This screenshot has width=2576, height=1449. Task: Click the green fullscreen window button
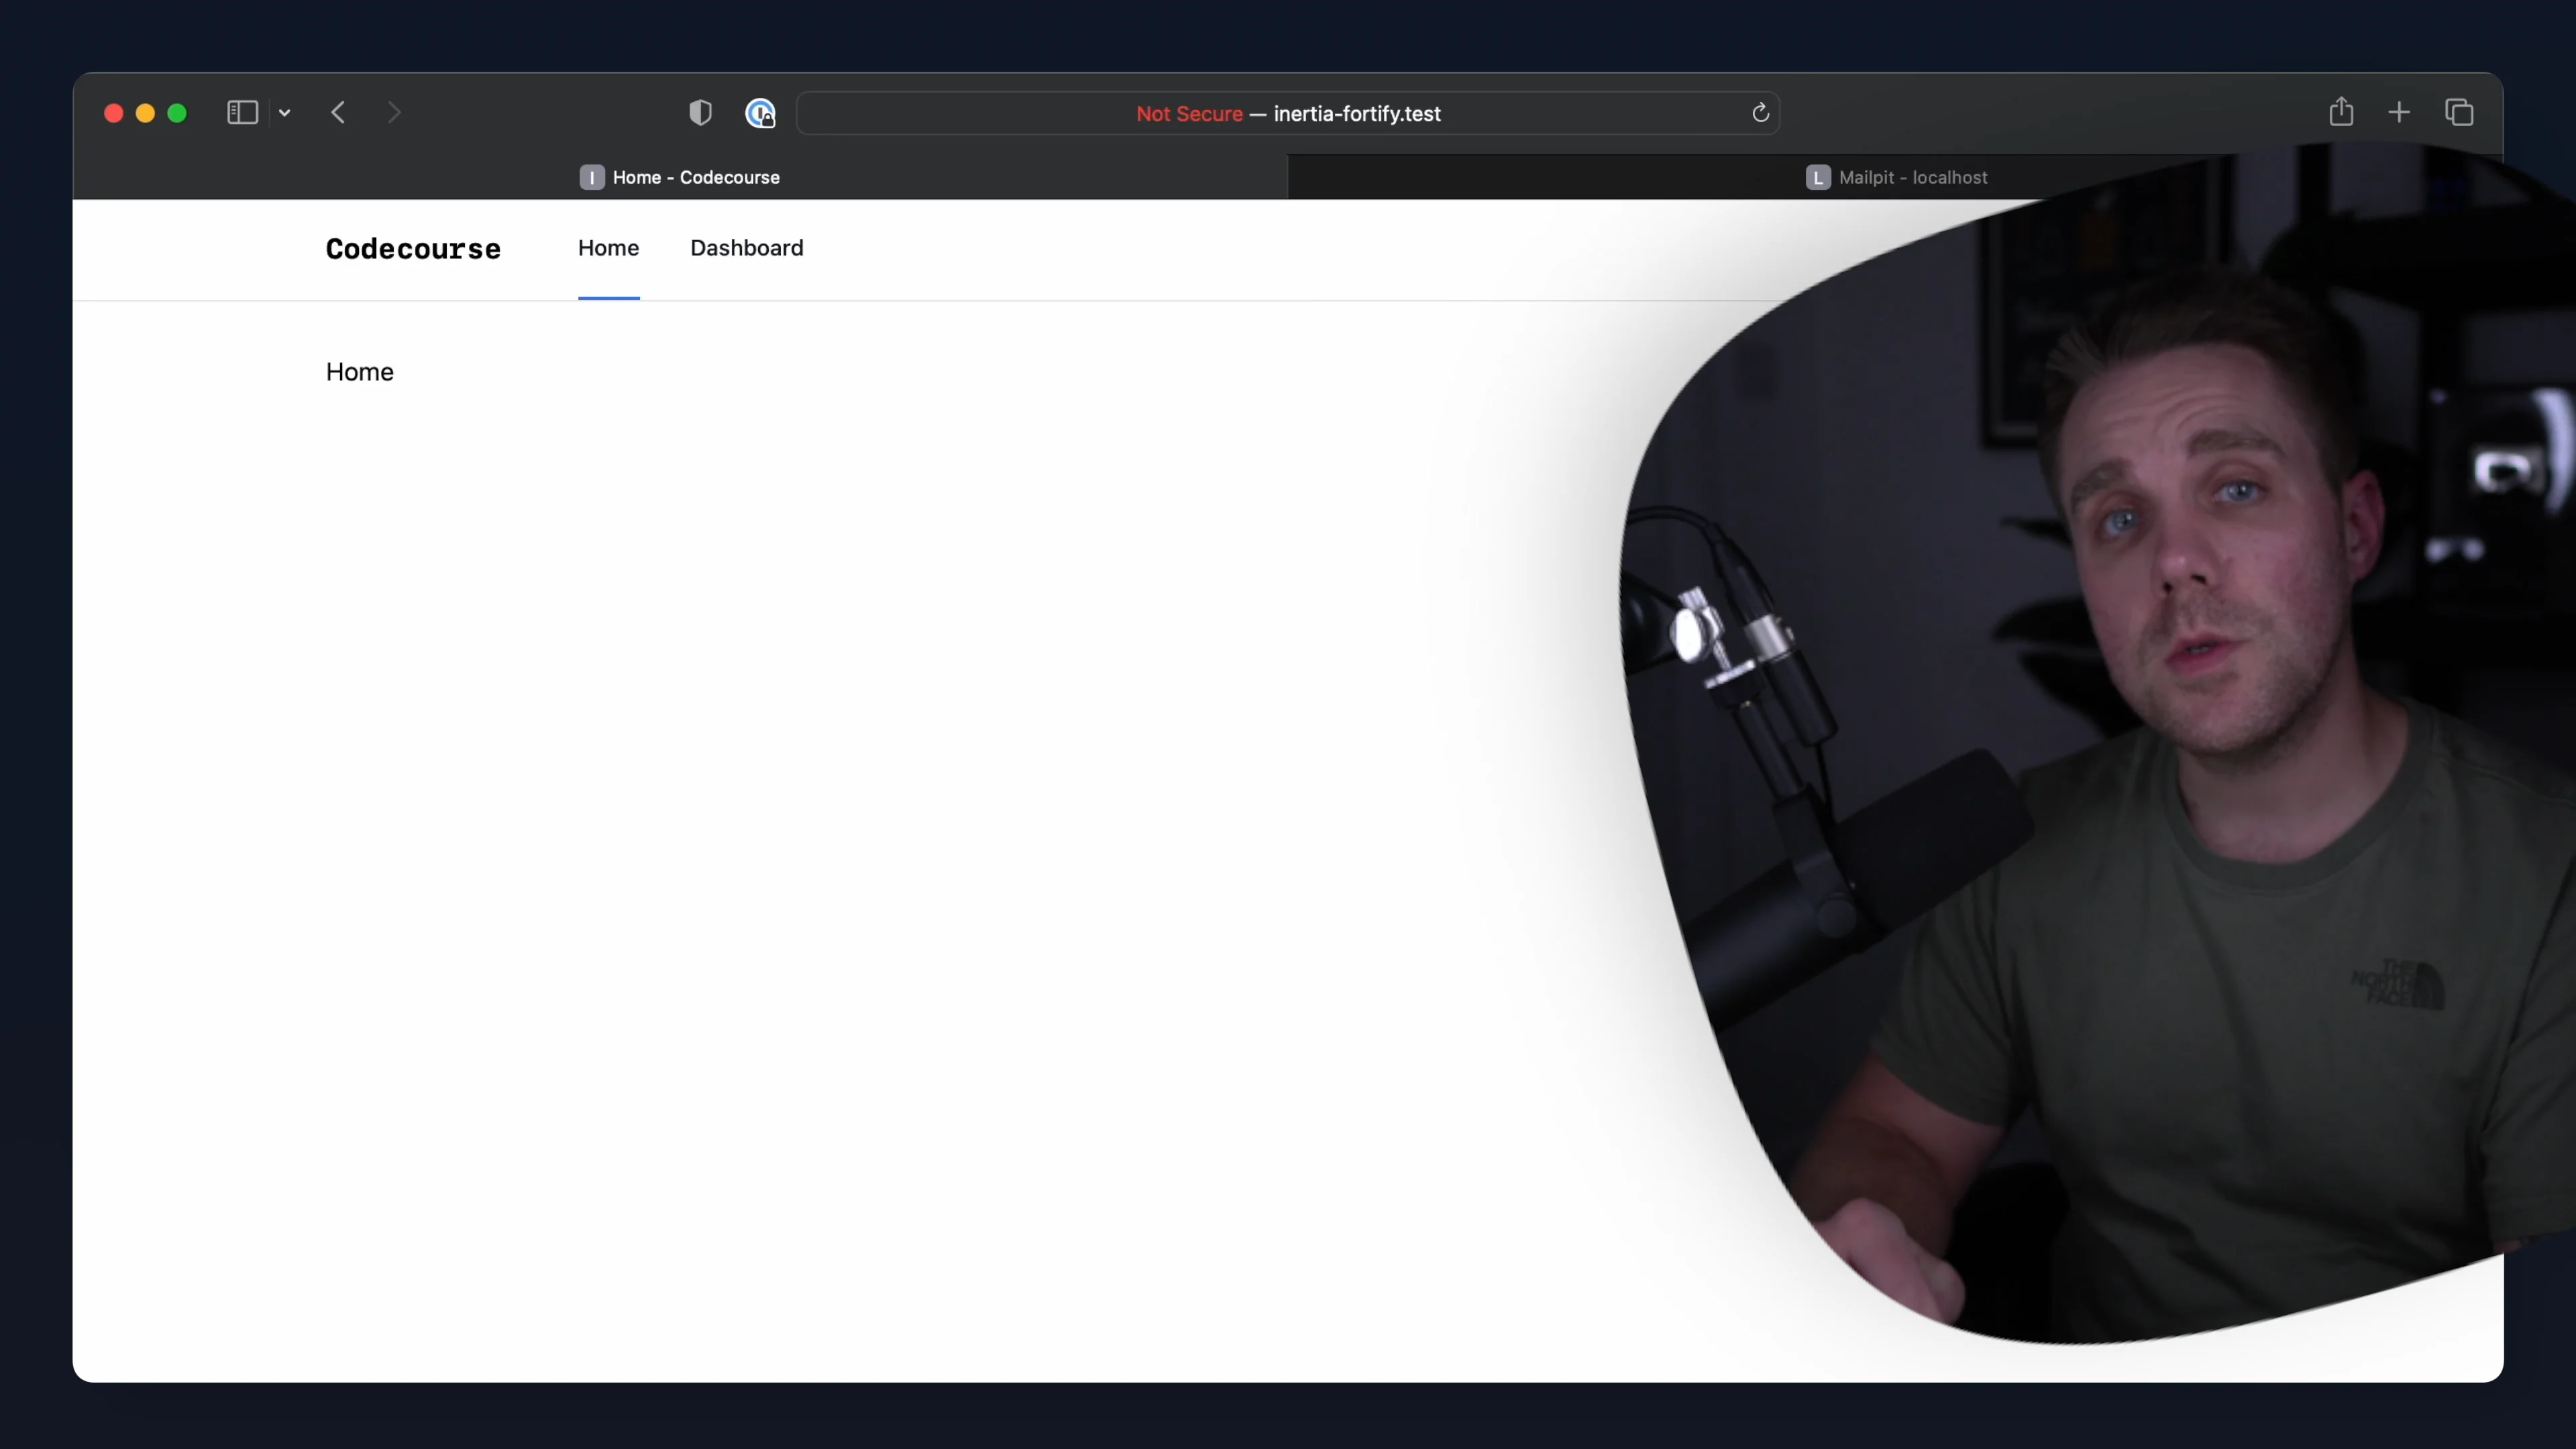177,114
